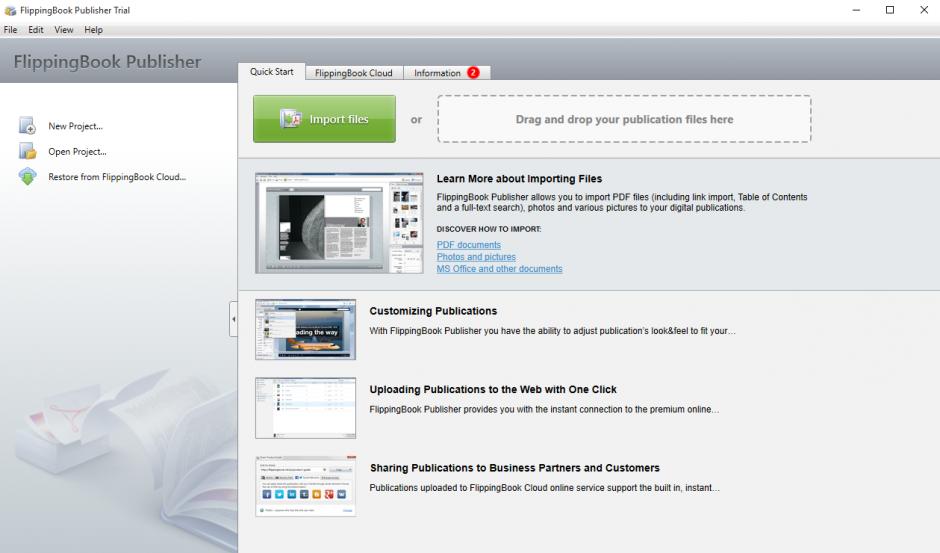The width and height of the screenshot is (940, 553).
Task: Click the Open Project folder icon
Action: 28,151
